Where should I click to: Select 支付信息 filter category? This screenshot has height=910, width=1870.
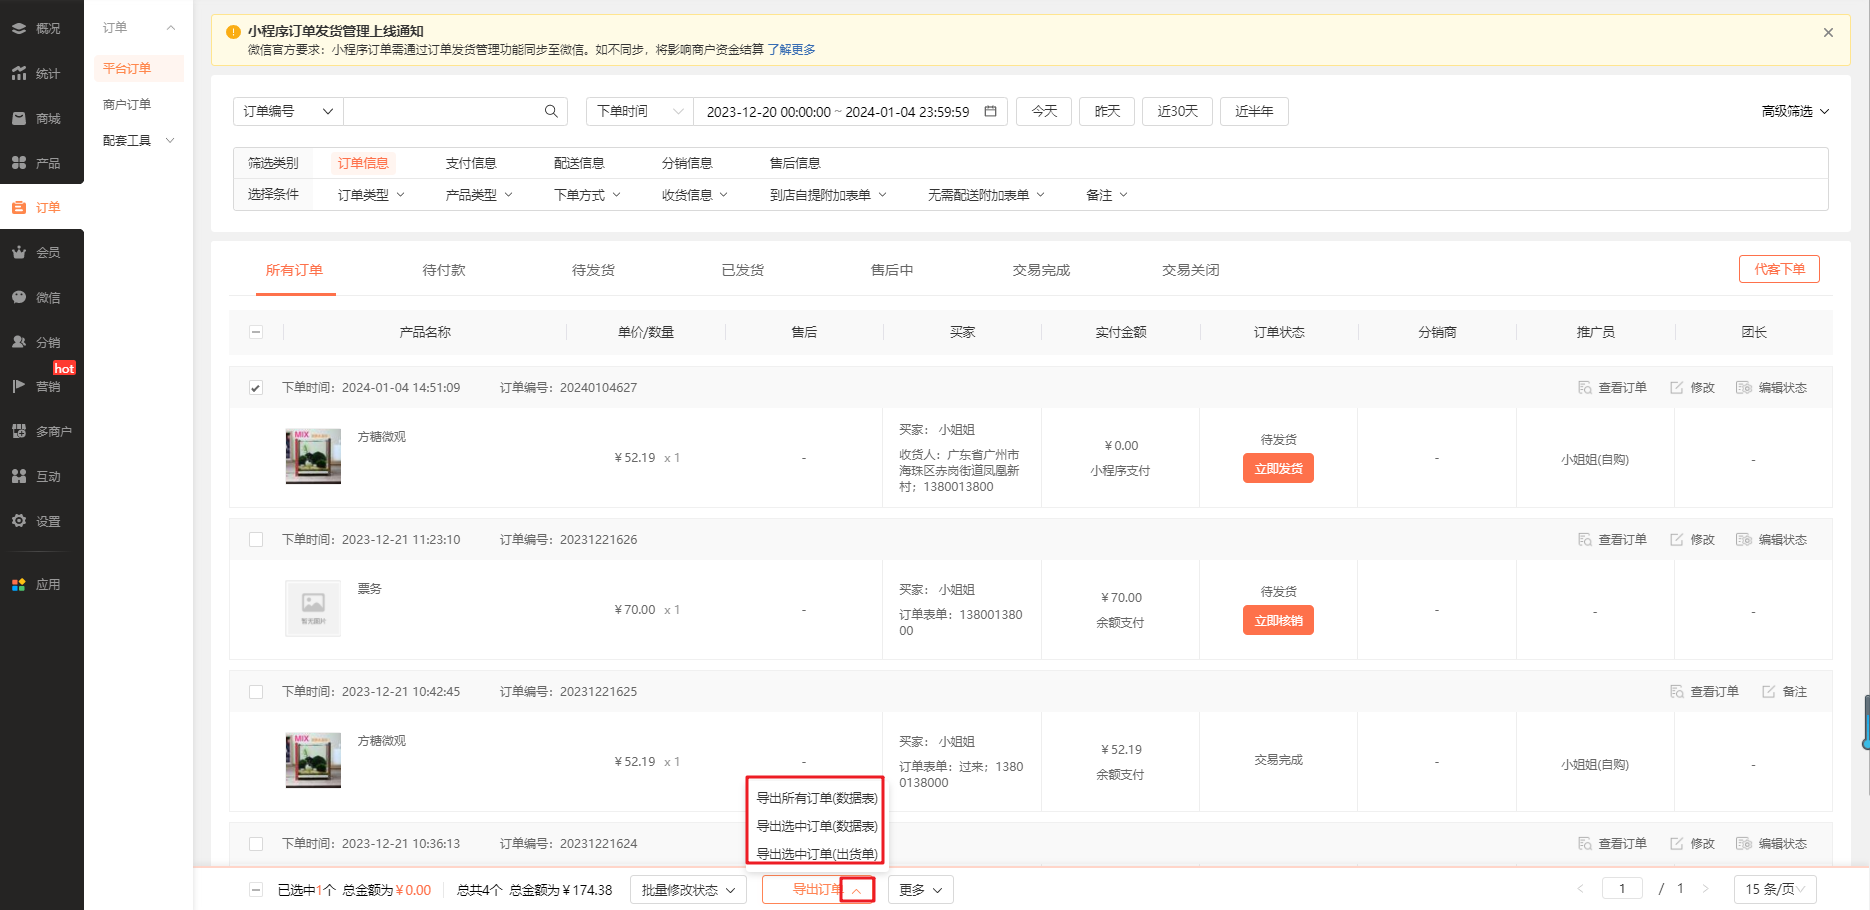pos(471,163)
